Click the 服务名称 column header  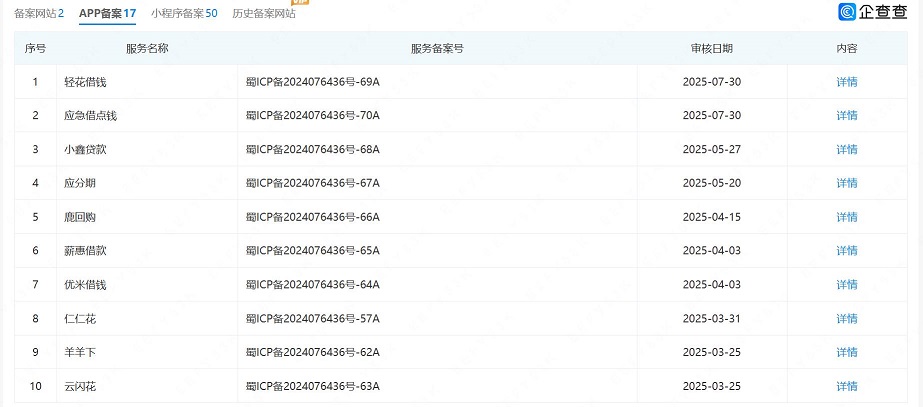tap(147, 48)
